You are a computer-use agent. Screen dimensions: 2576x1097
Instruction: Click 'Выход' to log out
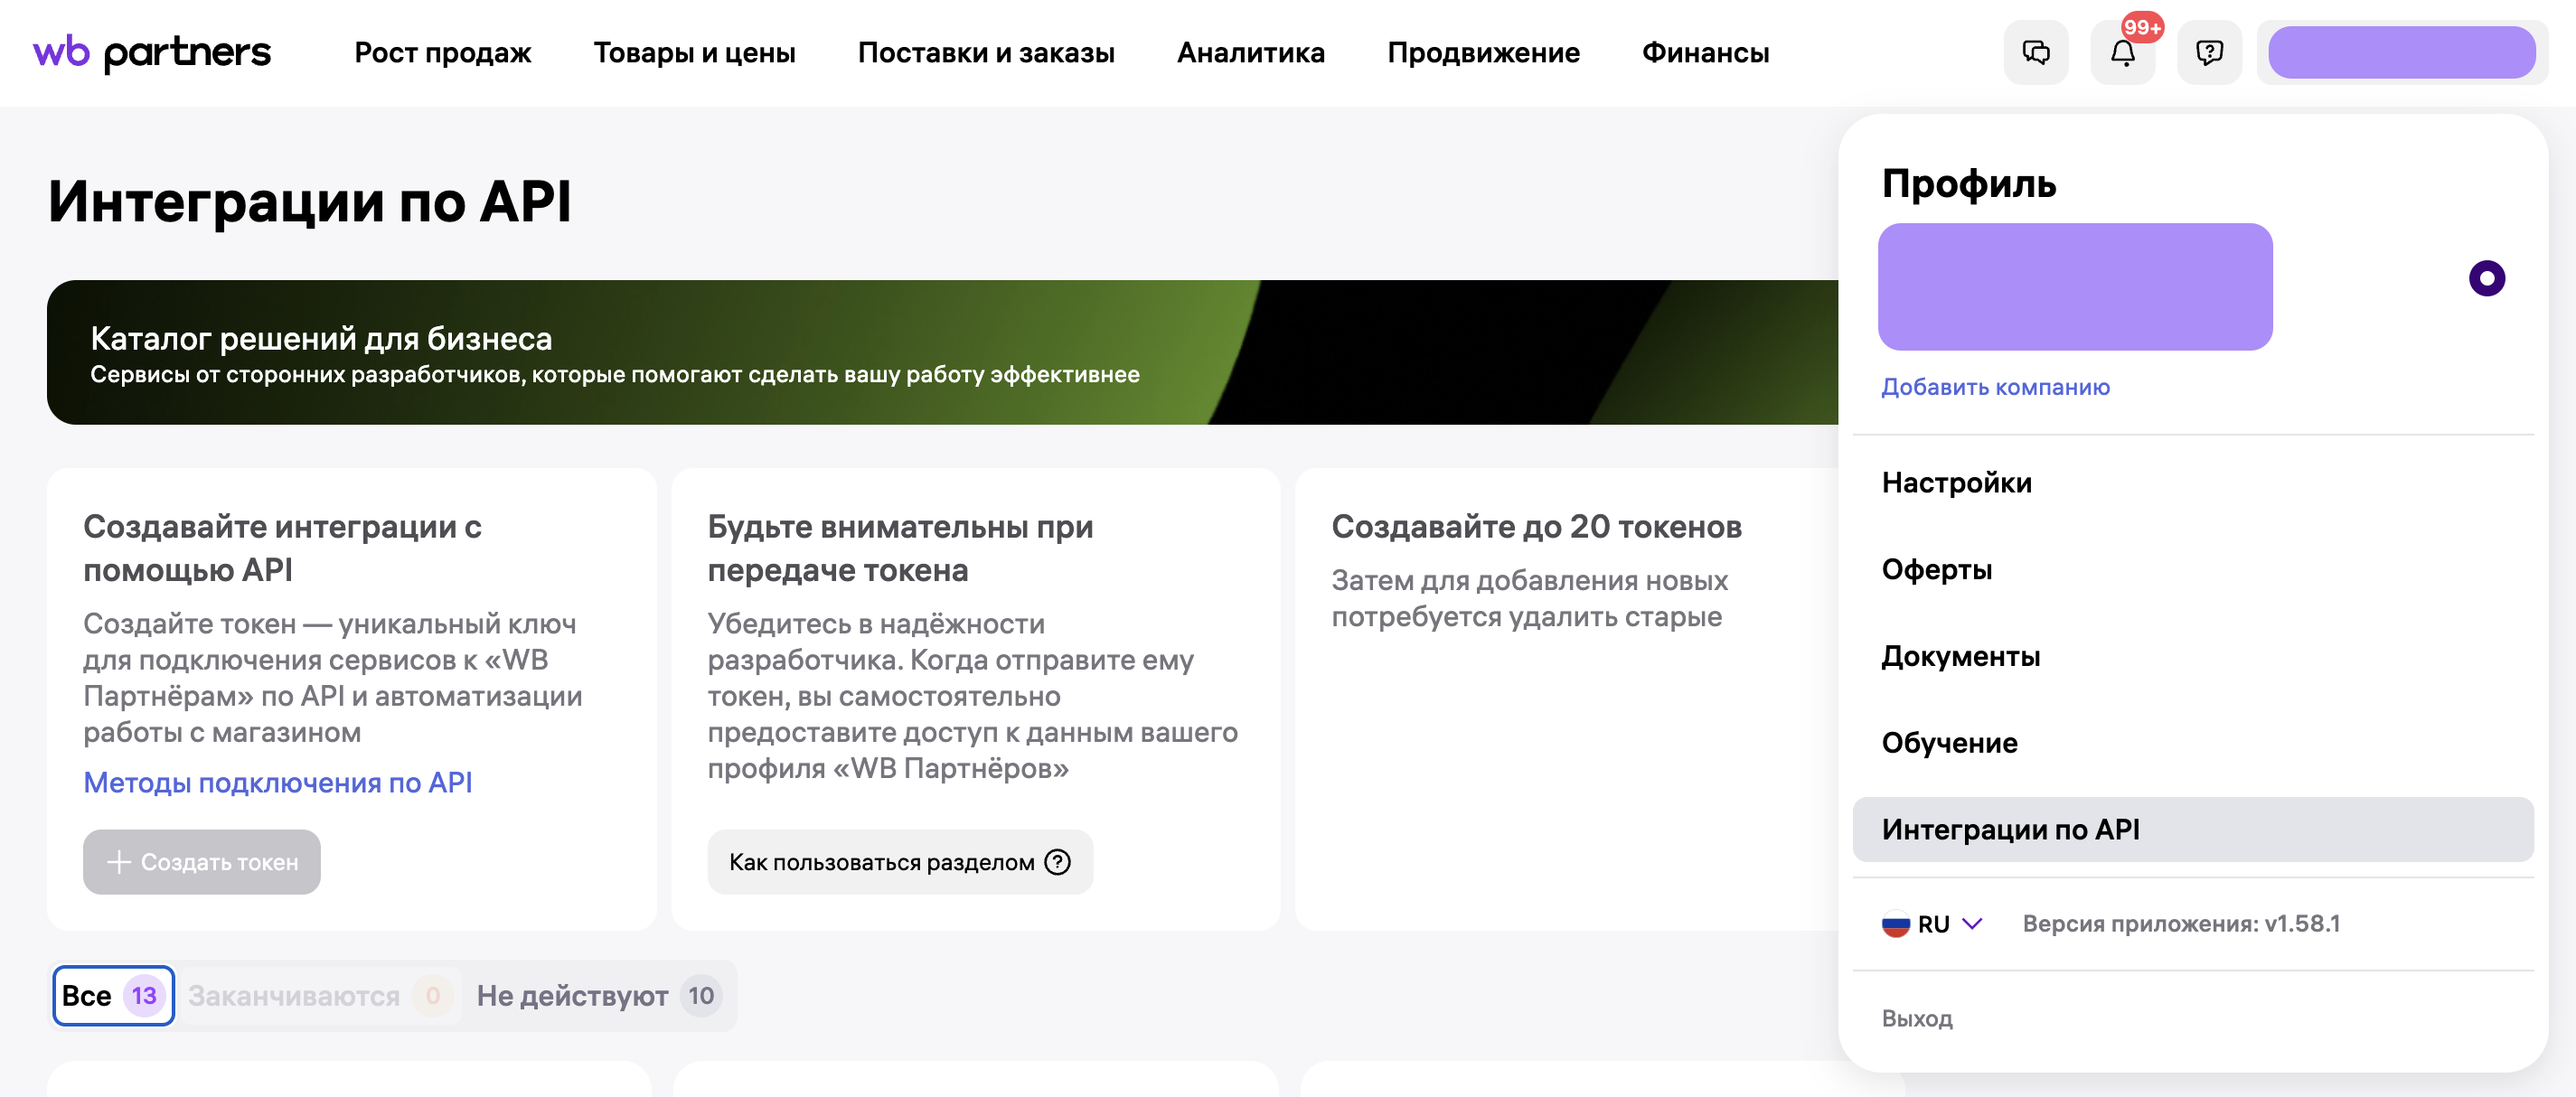tap(1916, 1018)
